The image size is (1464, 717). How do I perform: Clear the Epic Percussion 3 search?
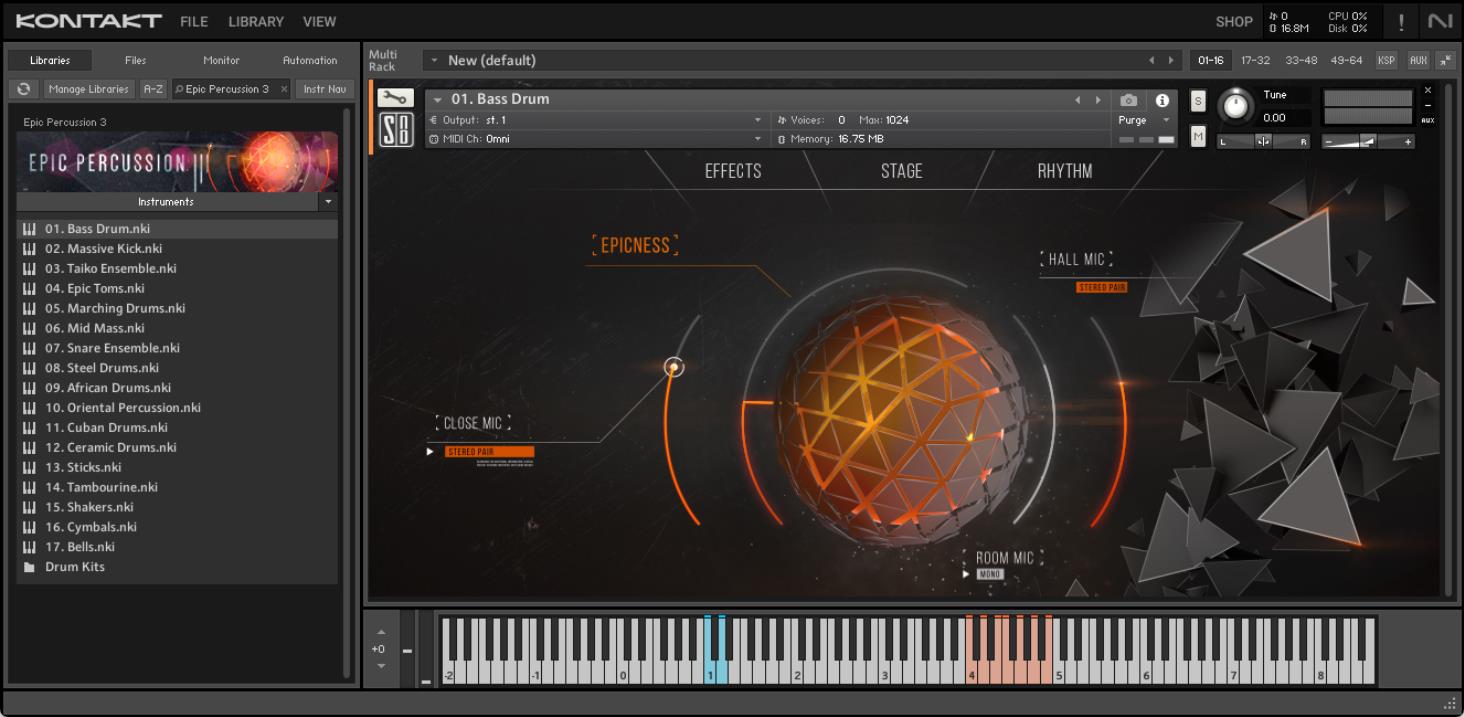tap(284, 89)
